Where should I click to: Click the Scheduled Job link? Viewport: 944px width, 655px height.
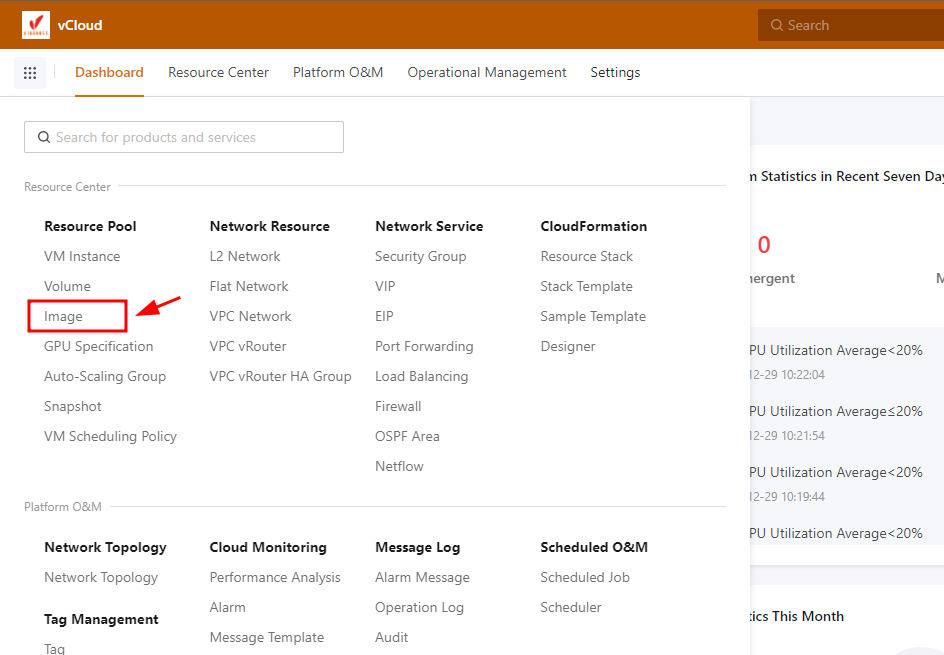585,577
